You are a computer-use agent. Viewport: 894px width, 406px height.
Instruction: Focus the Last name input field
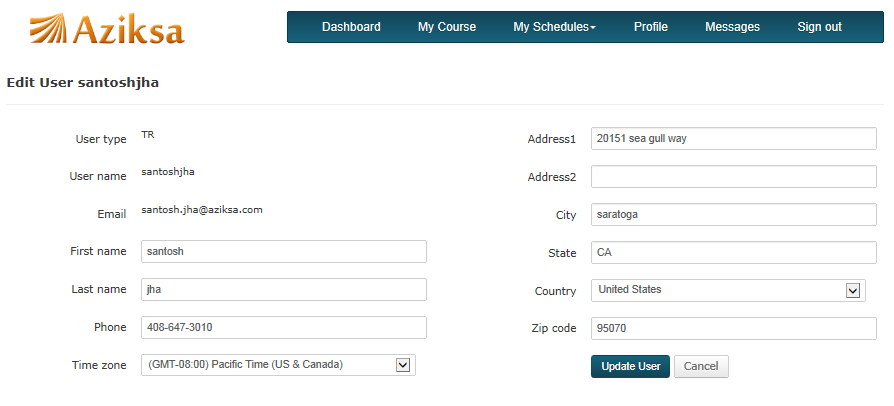pos(284,290)
